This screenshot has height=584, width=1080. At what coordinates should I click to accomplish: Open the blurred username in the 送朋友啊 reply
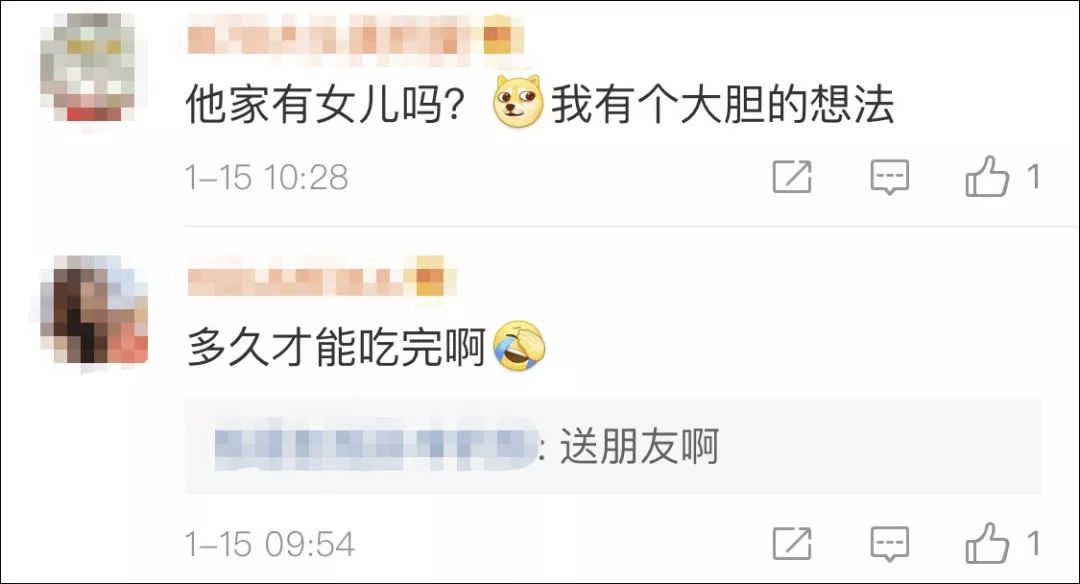(375, 444)
